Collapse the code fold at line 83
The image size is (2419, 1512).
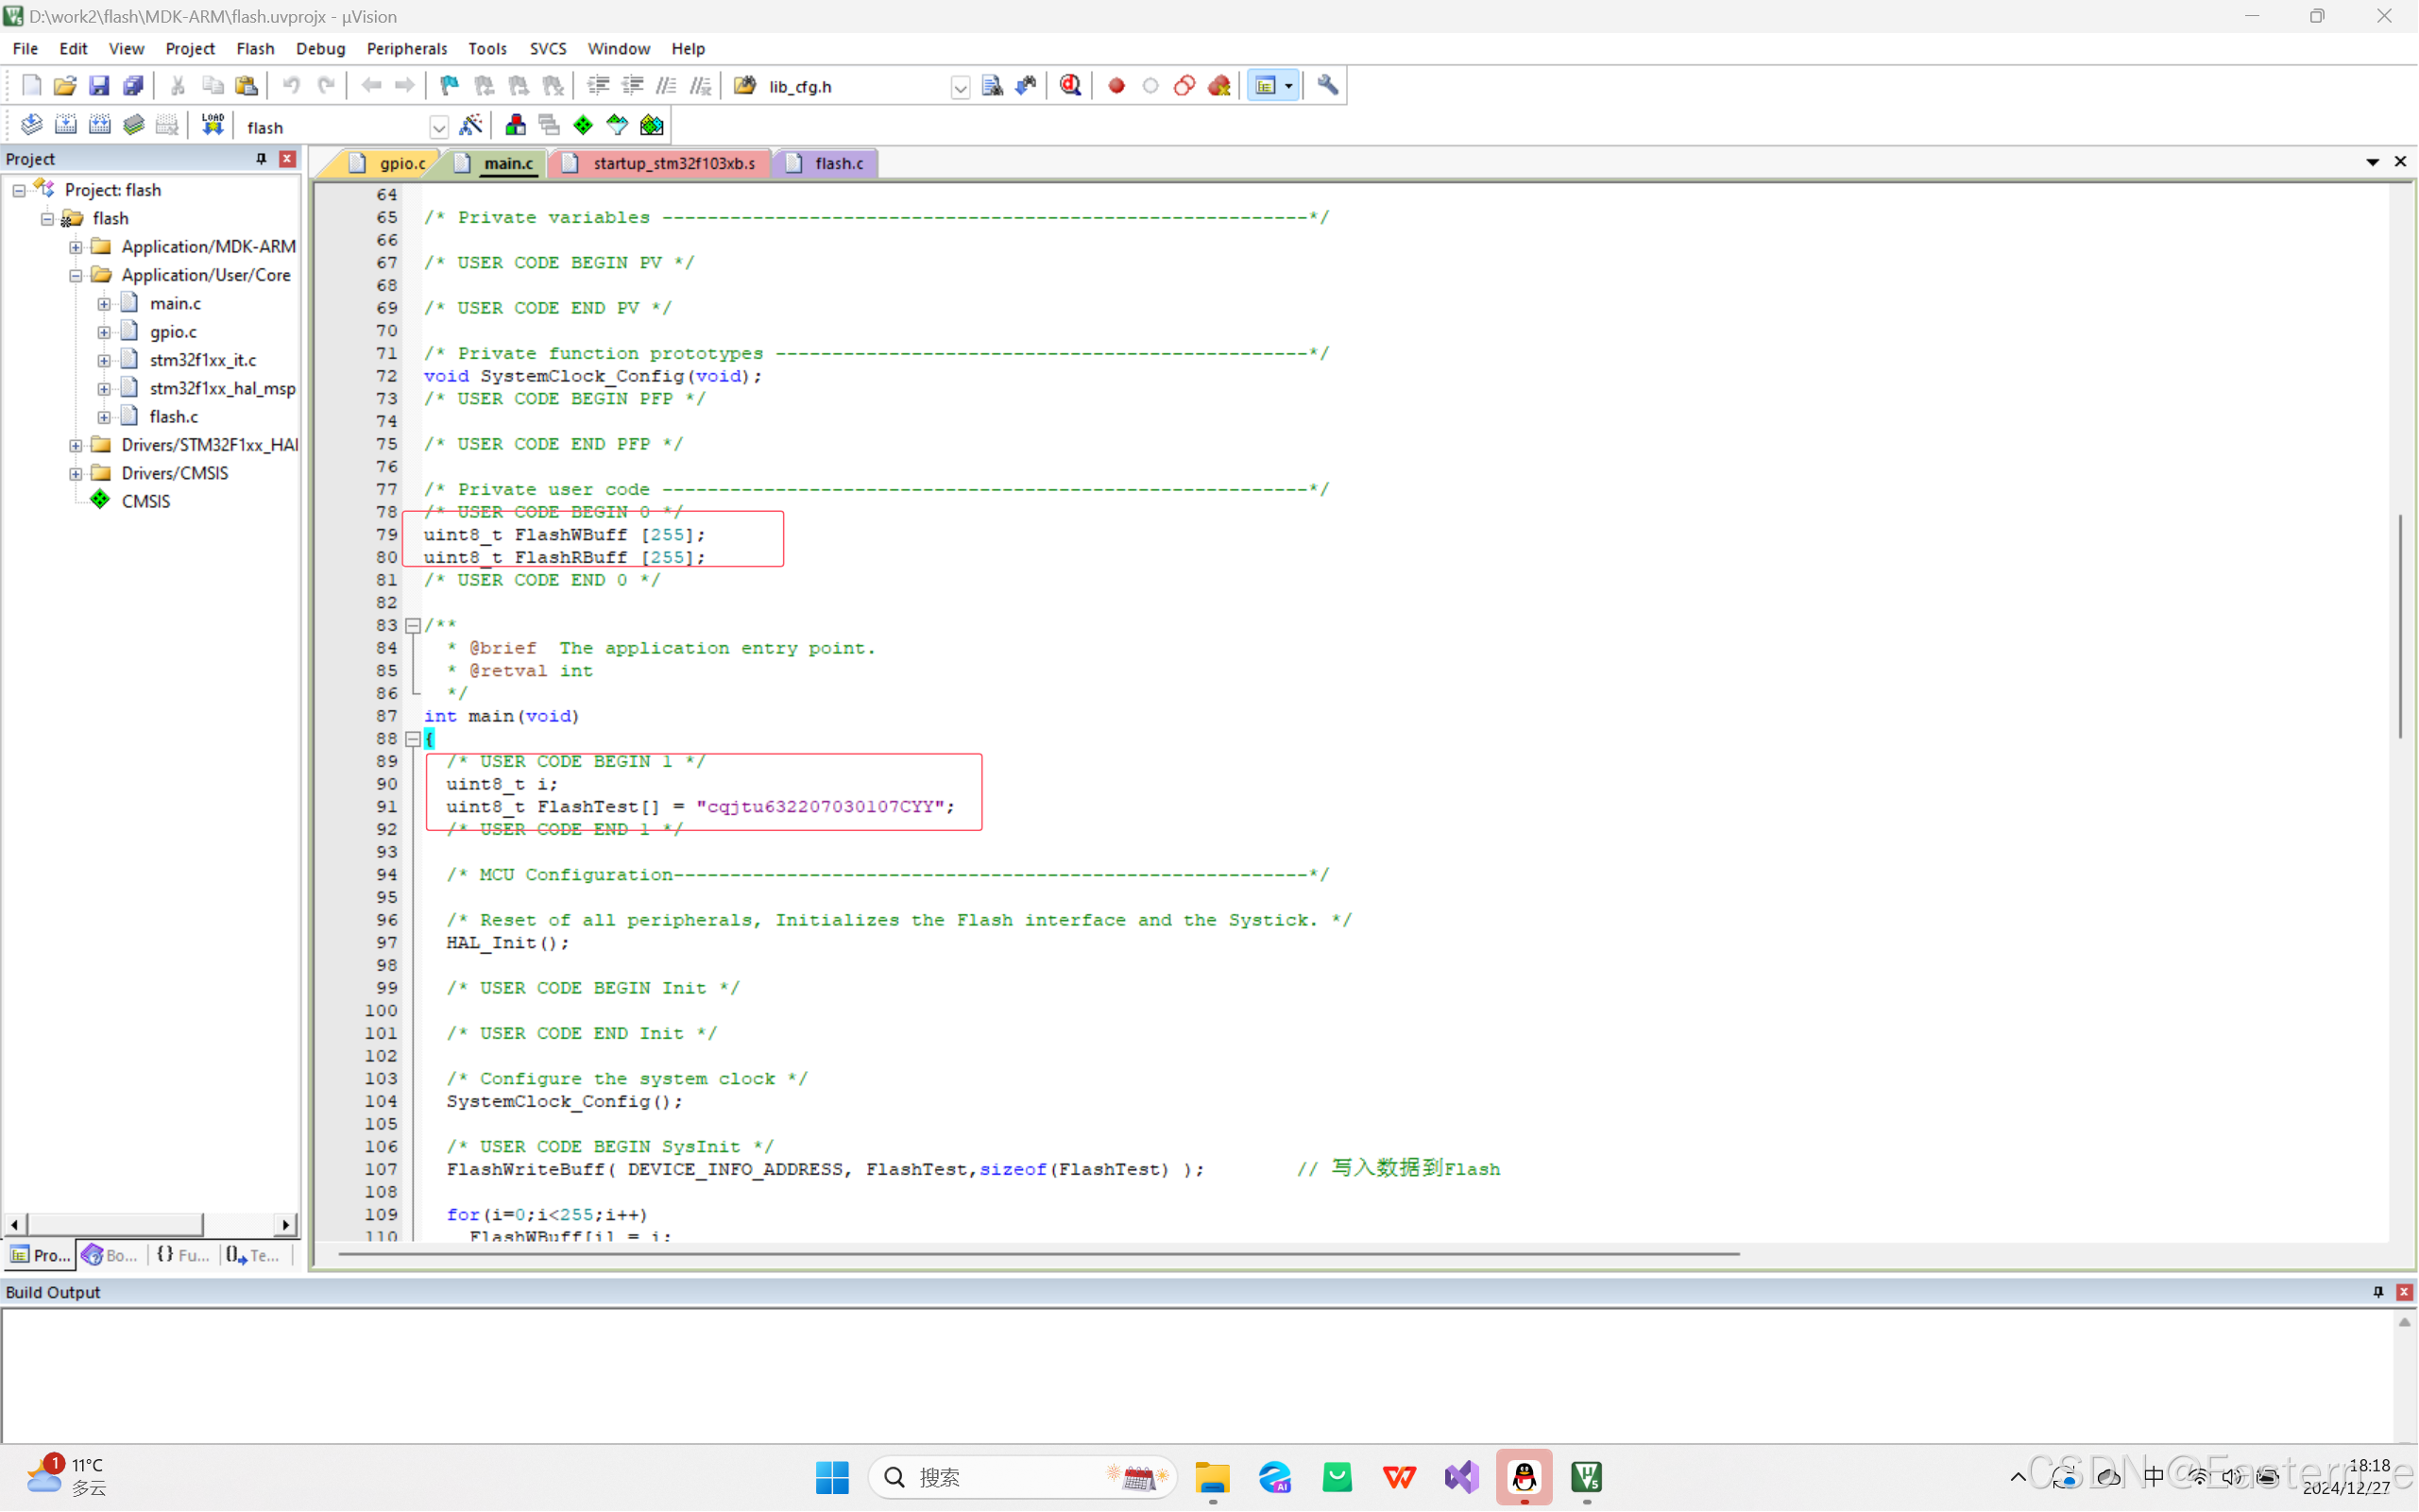click(412, 626)
